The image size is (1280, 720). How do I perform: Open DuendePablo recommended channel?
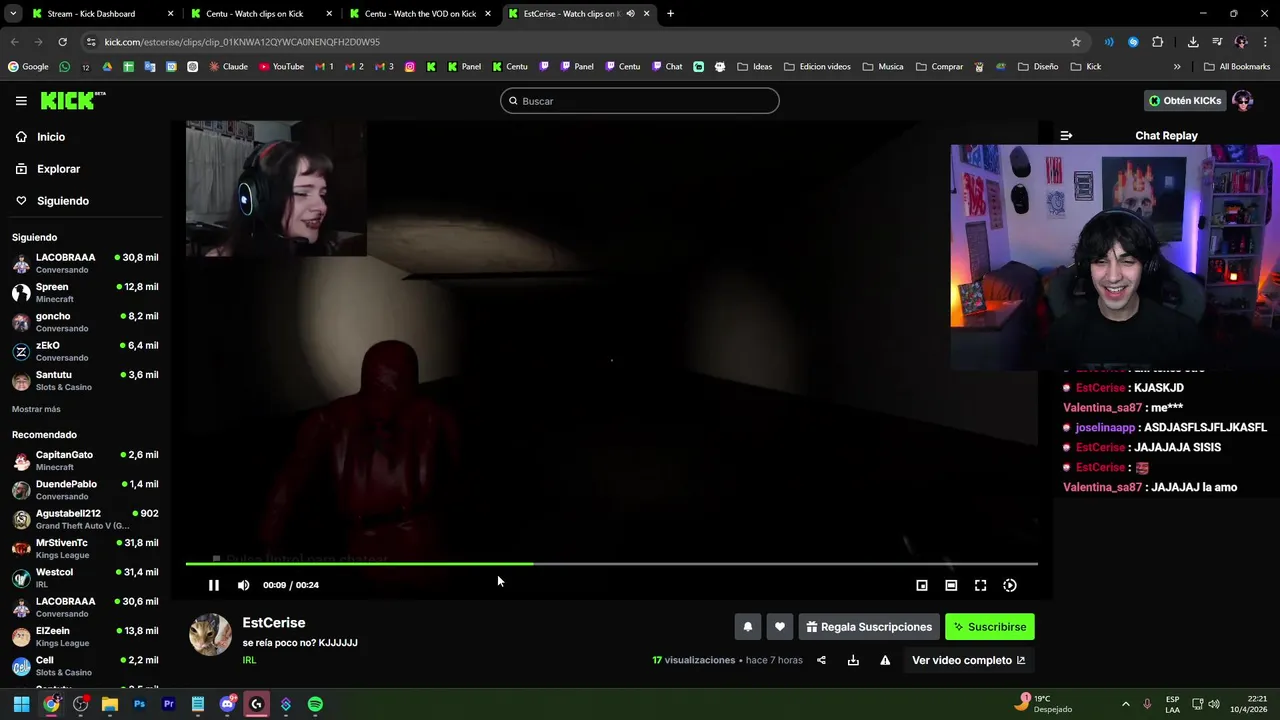85,490
